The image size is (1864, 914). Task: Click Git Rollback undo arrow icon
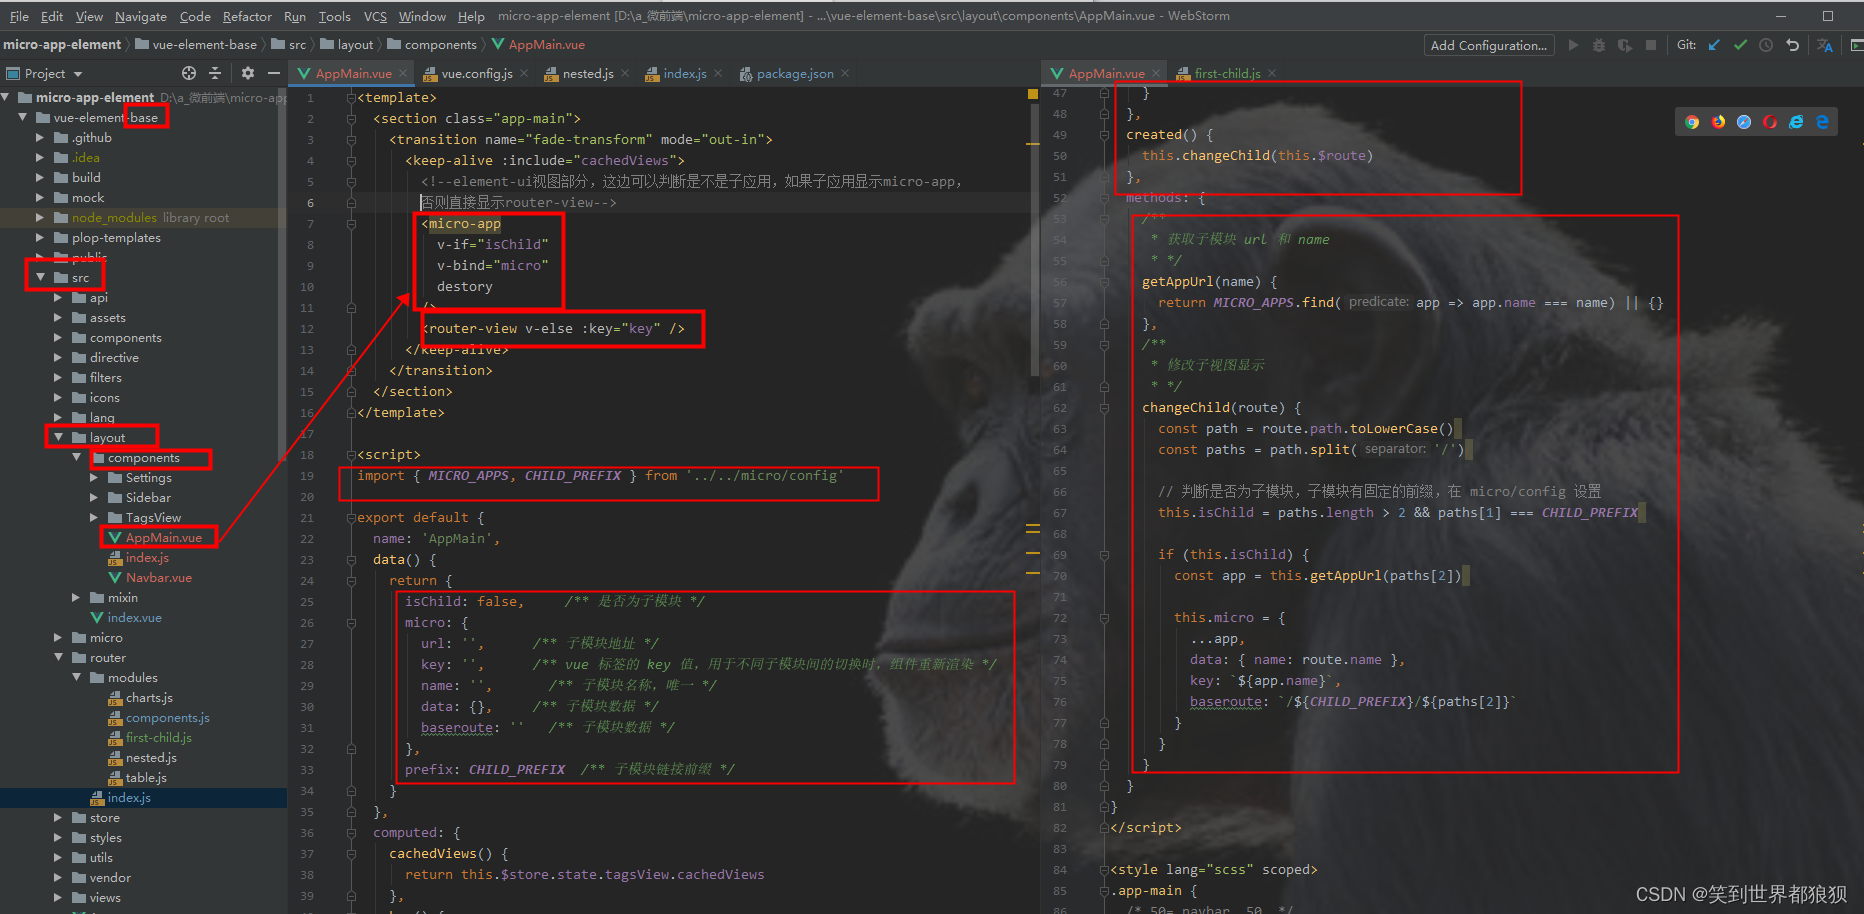coord(1792,45)
